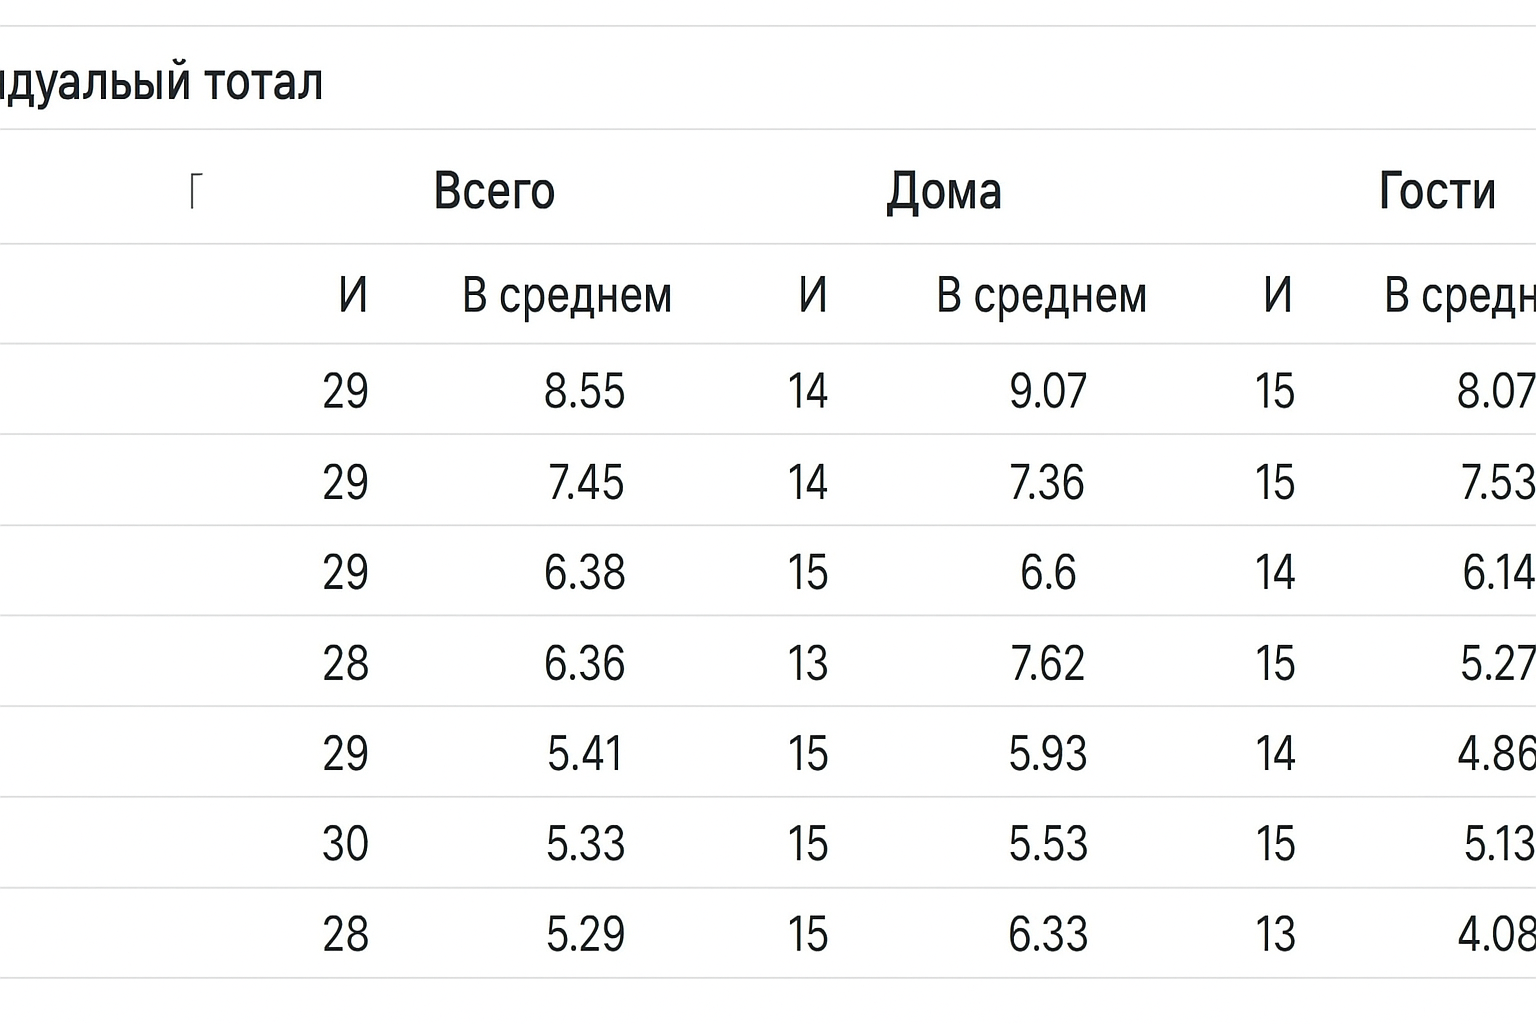Select the 9.07 home average cell

point(1047,391)
